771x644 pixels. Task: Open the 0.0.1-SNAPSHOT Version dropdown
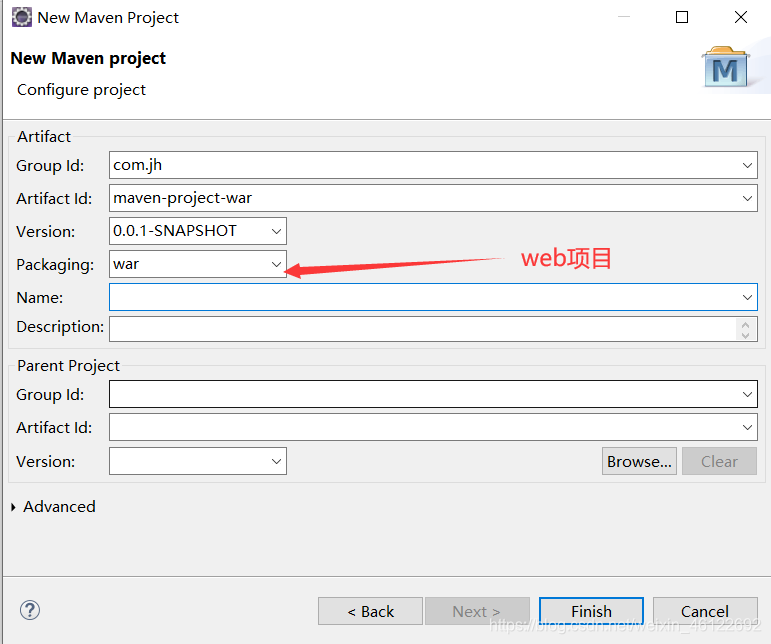276,231
